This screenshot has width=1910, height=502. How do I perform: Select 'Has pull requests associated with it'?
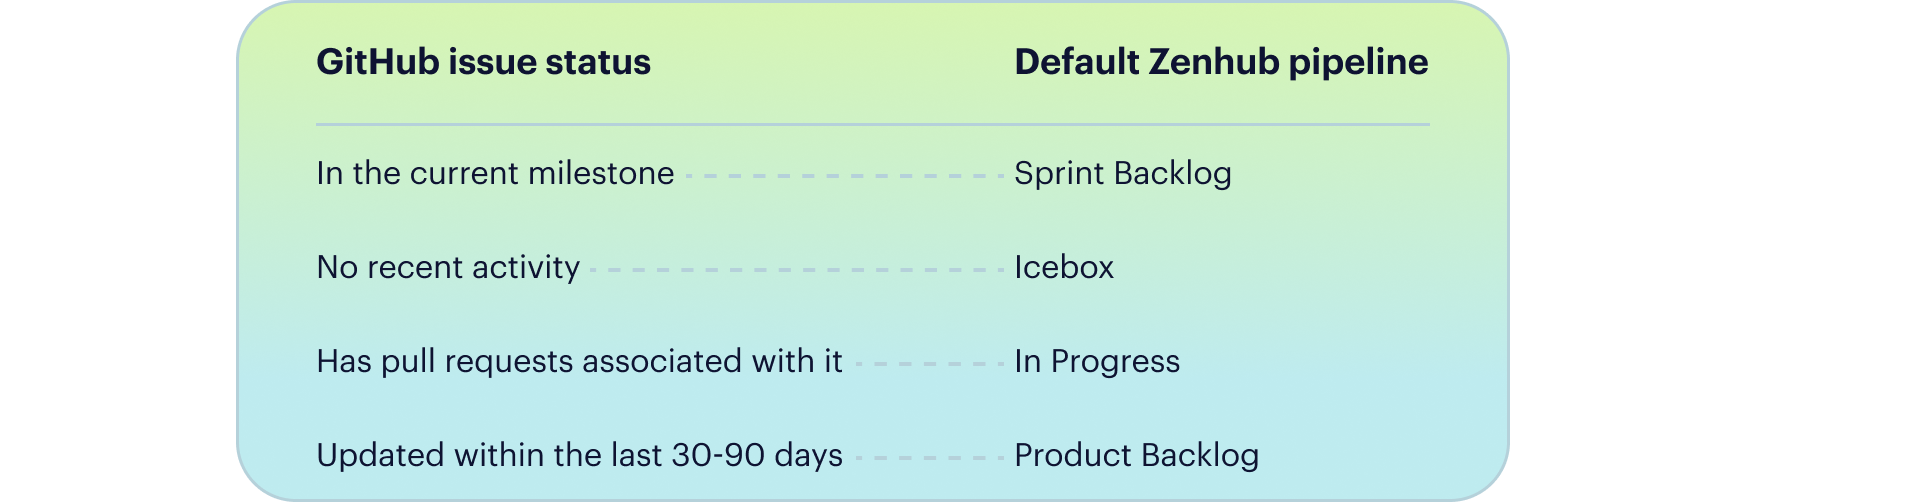click(x=579, y=361)
